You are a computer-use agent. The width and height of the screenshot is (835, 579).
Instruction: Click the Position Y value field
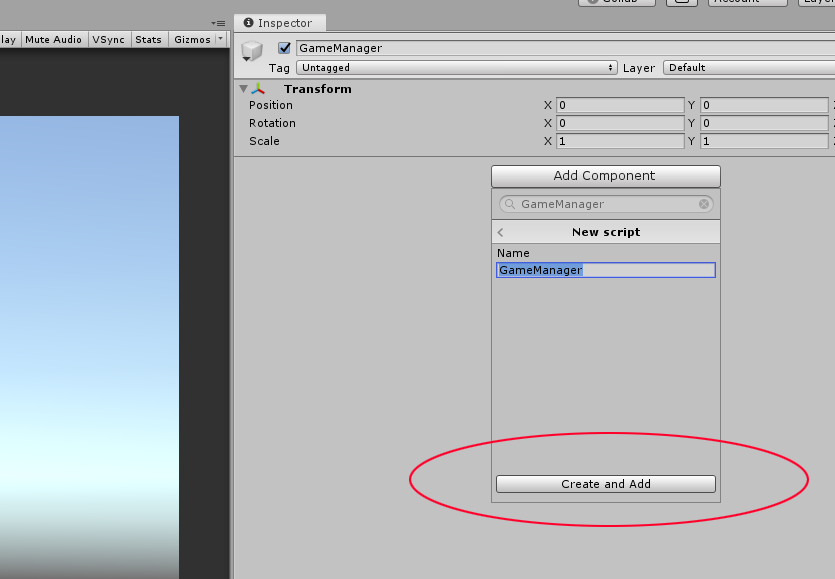(764, 105)
